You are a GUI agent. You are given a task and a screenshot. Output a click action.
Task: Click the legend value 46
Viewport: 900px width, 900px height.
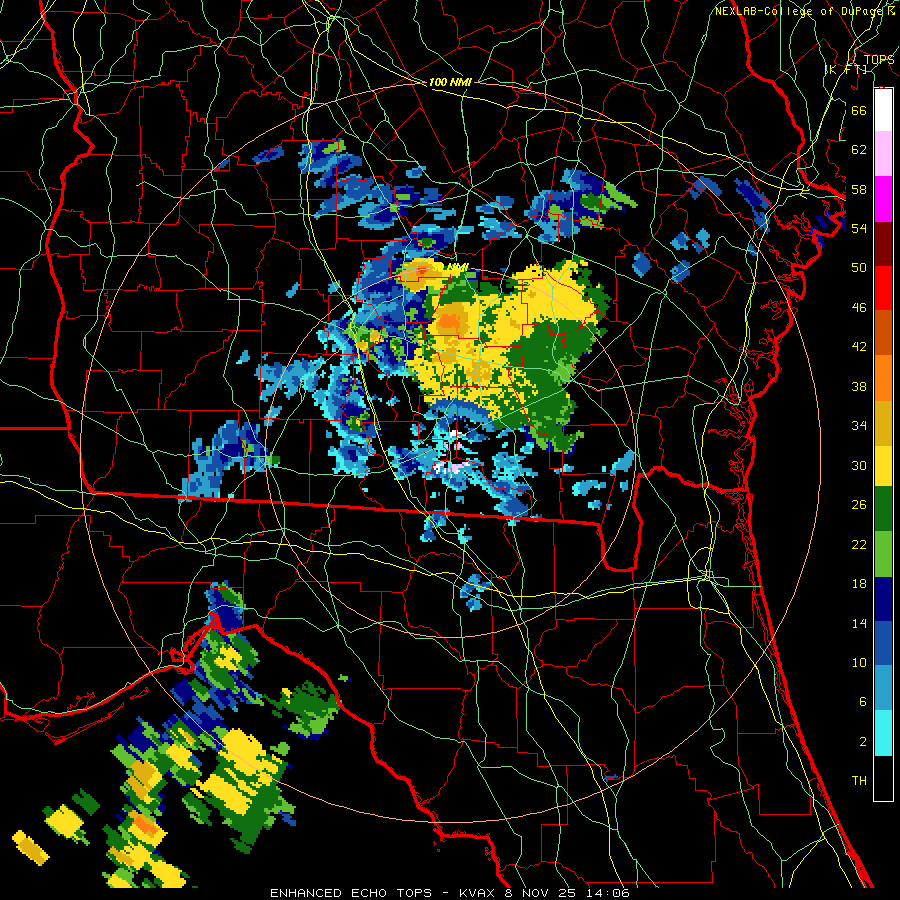[x=859, y=308]
